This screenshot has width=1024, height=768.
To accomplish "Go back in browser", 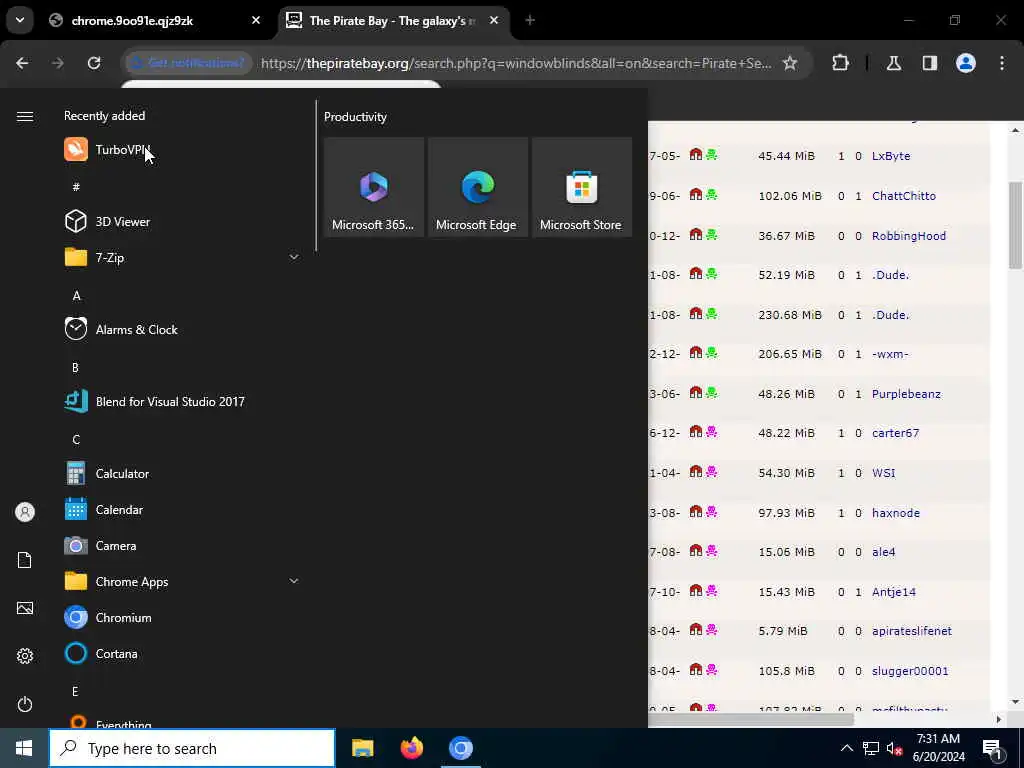I will (x=22, y=63).
